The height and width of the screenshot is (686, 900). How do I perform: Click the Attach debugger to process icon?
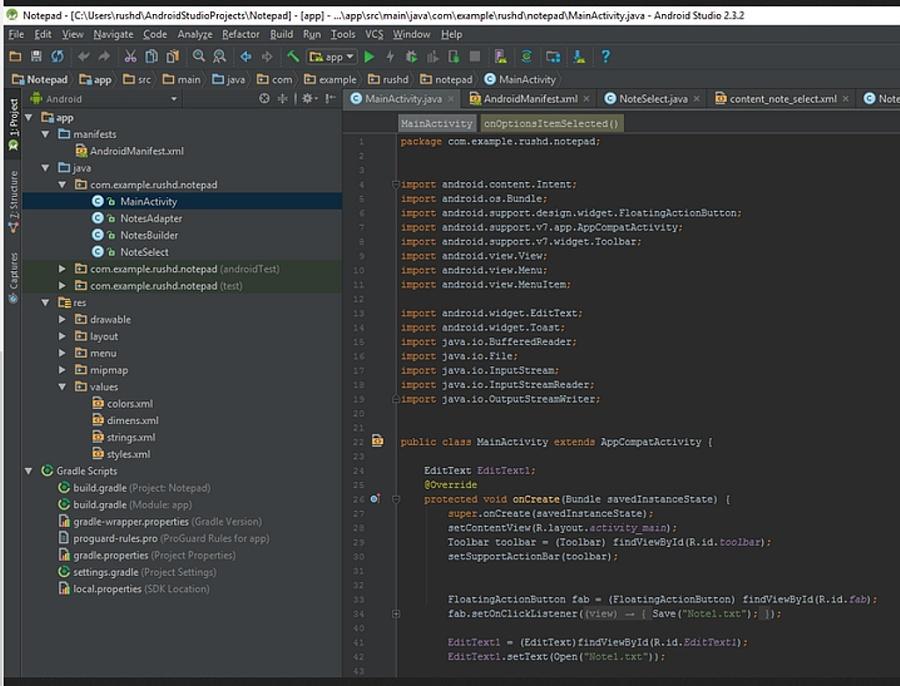point(453,56)
